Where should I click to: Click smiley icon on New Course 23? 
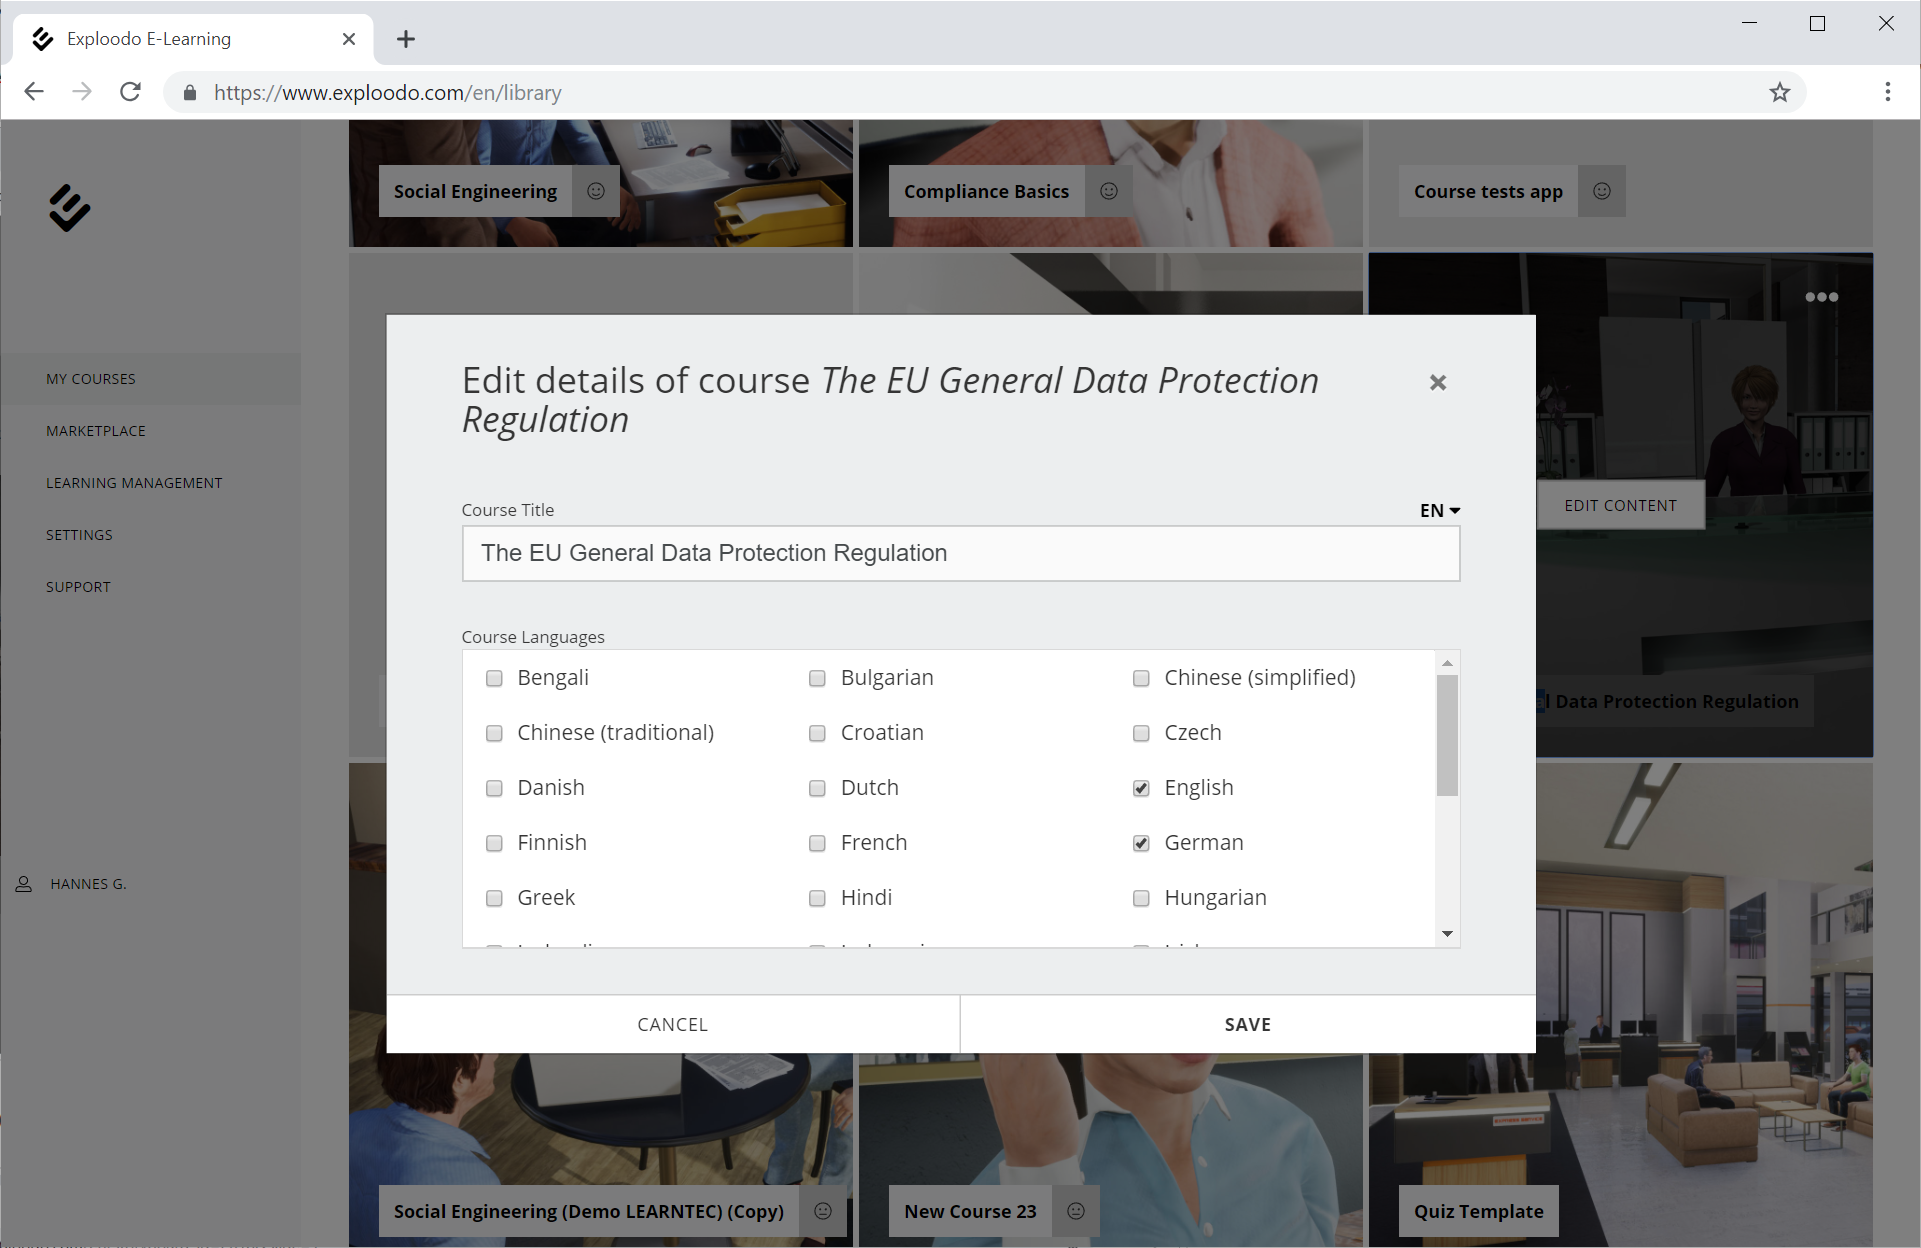(x=1076, y=1211)
